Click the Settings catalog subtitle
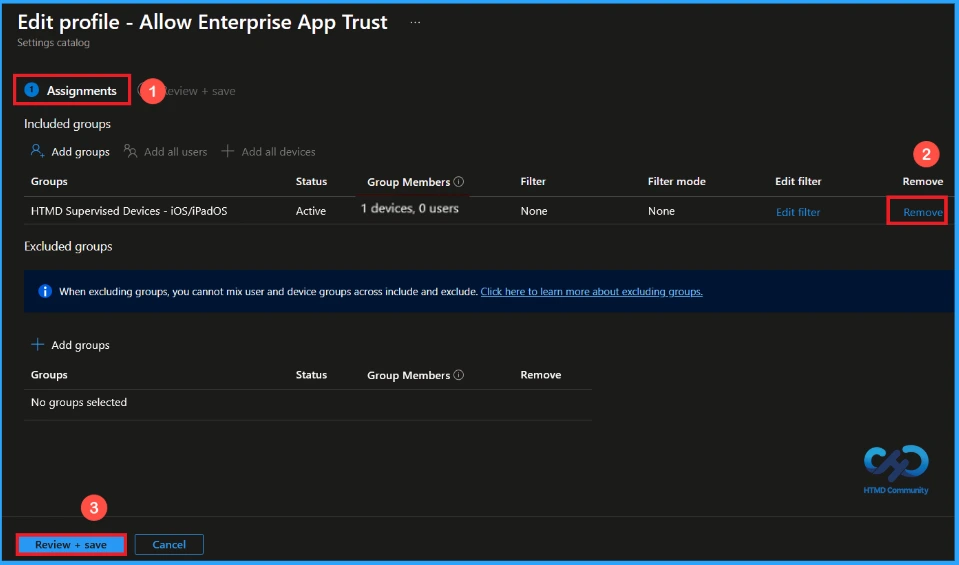Screen dimensions: 959x565 click(53, 43)
